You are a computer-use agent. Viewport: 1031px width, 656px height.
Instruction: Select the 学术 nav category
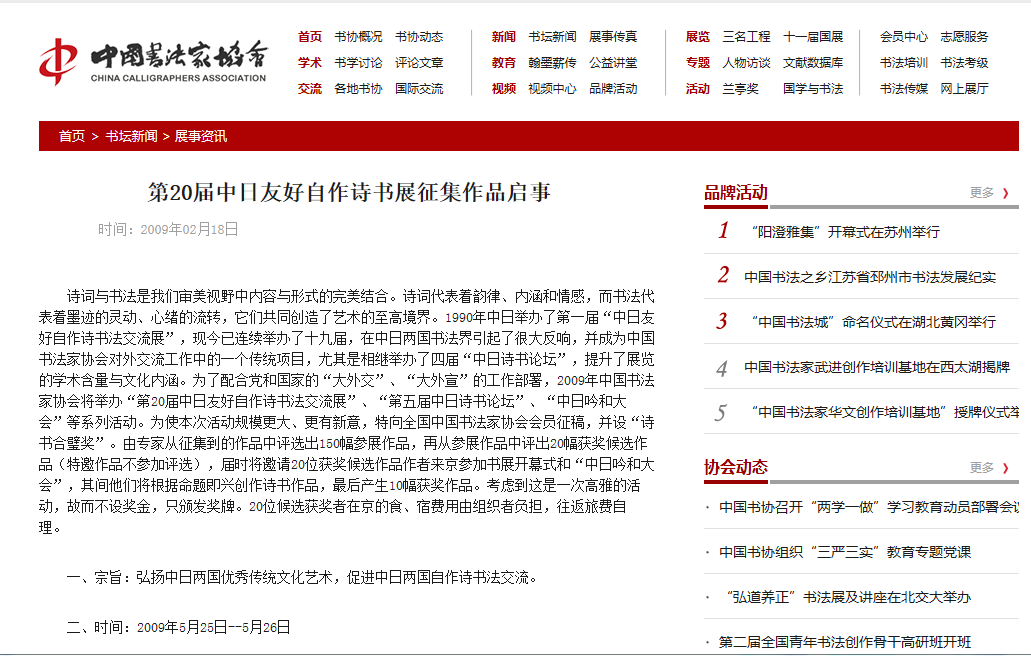coord(310,63)
